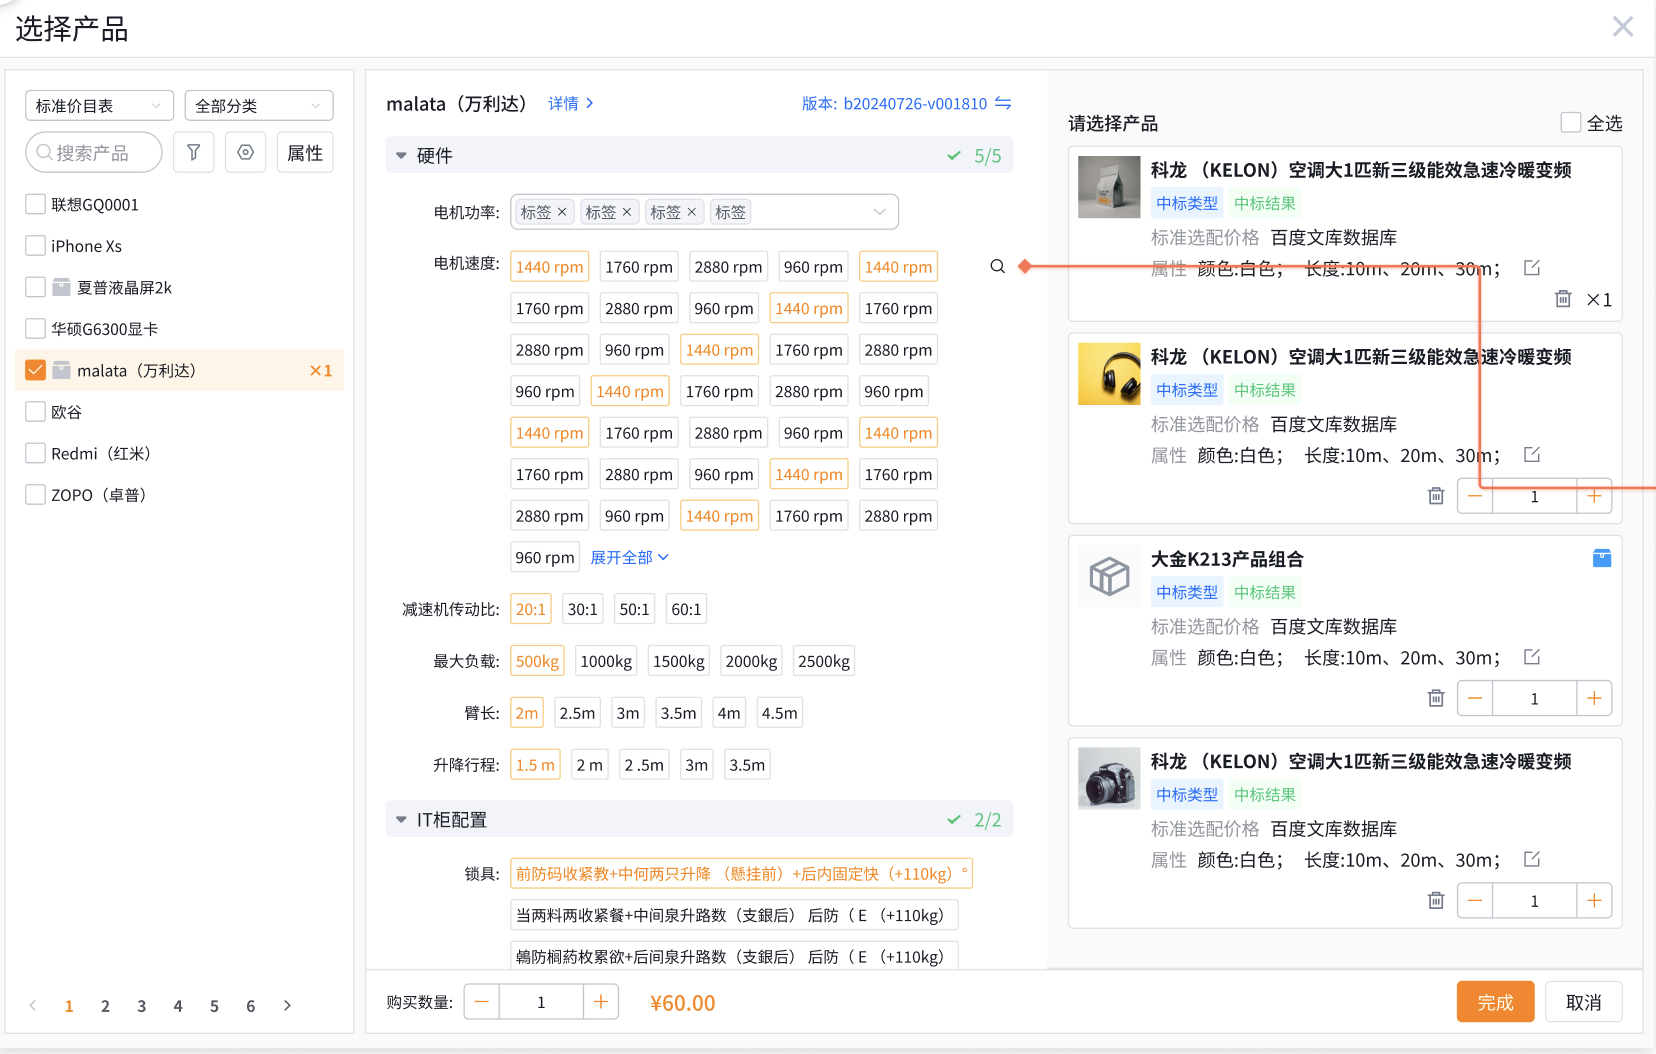The width and height of the screenshot is (1656, 1054).
Task: Open the 标准价目表 dropdown
Action: [99, 105]
